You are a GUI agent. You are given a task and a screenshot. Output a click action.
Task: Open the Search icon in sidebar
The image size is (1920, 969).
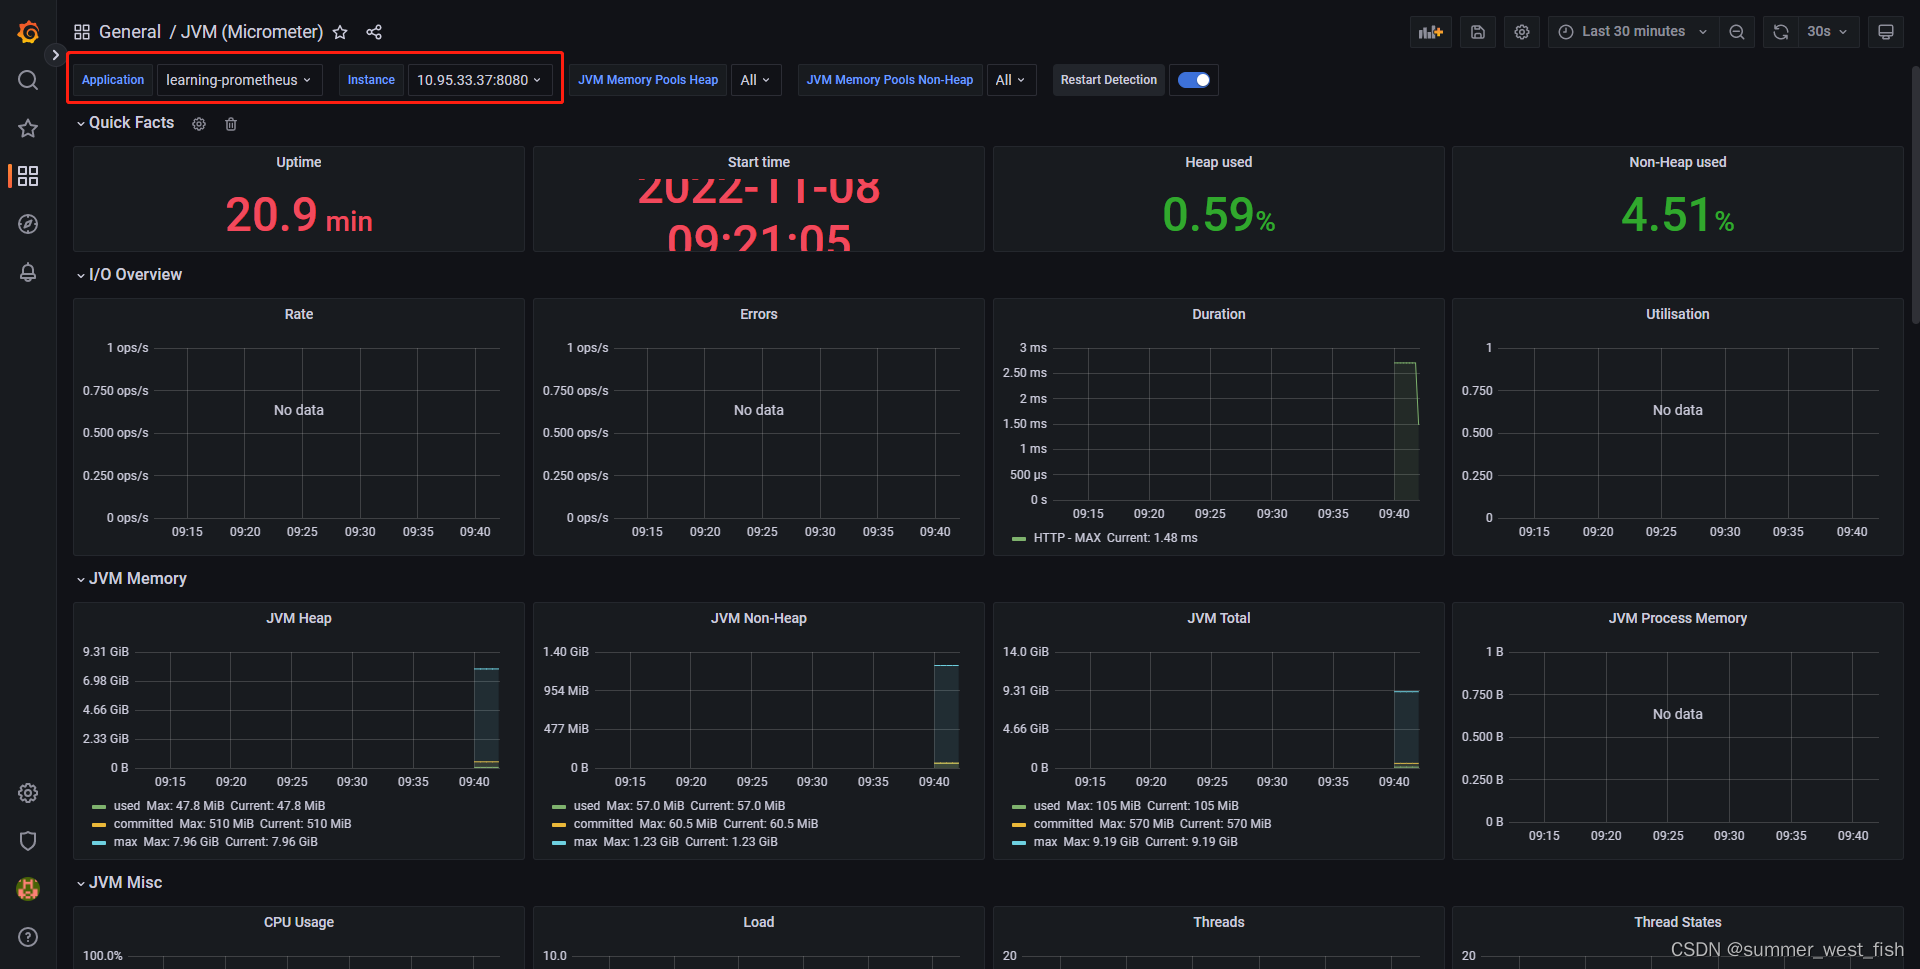(27, 80)
